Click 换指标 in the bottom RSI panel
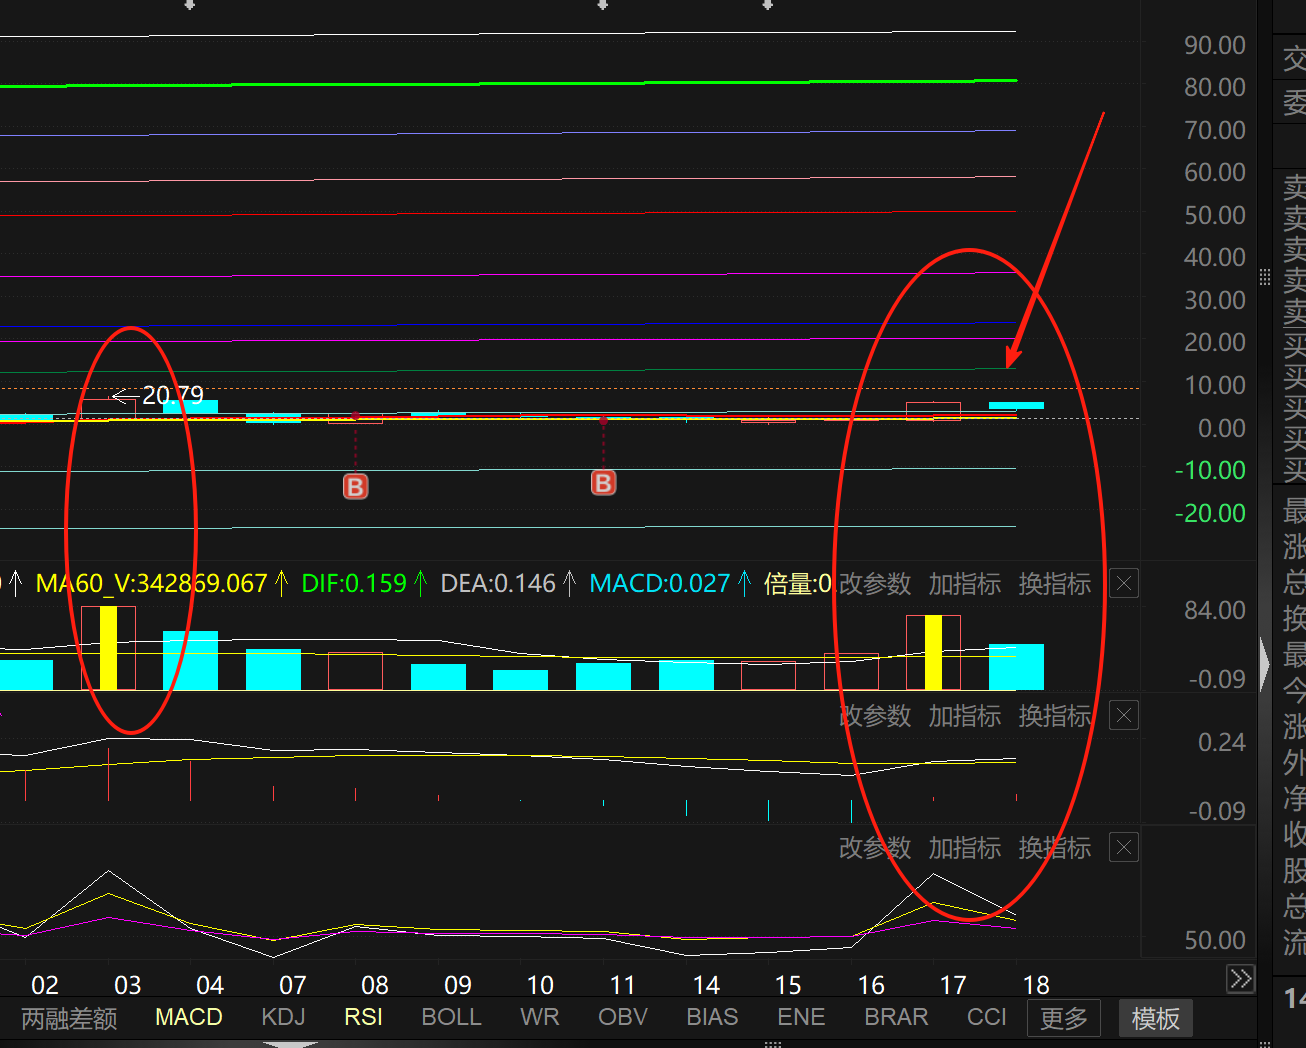The image size is (1306, 1048). (x=1055, y=848)
